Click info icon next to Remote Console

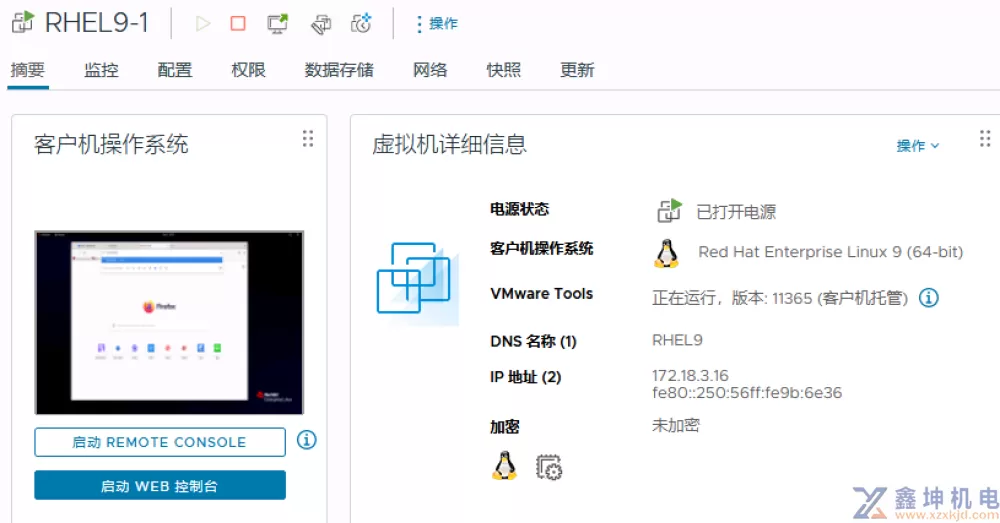(x=307, y=440)
